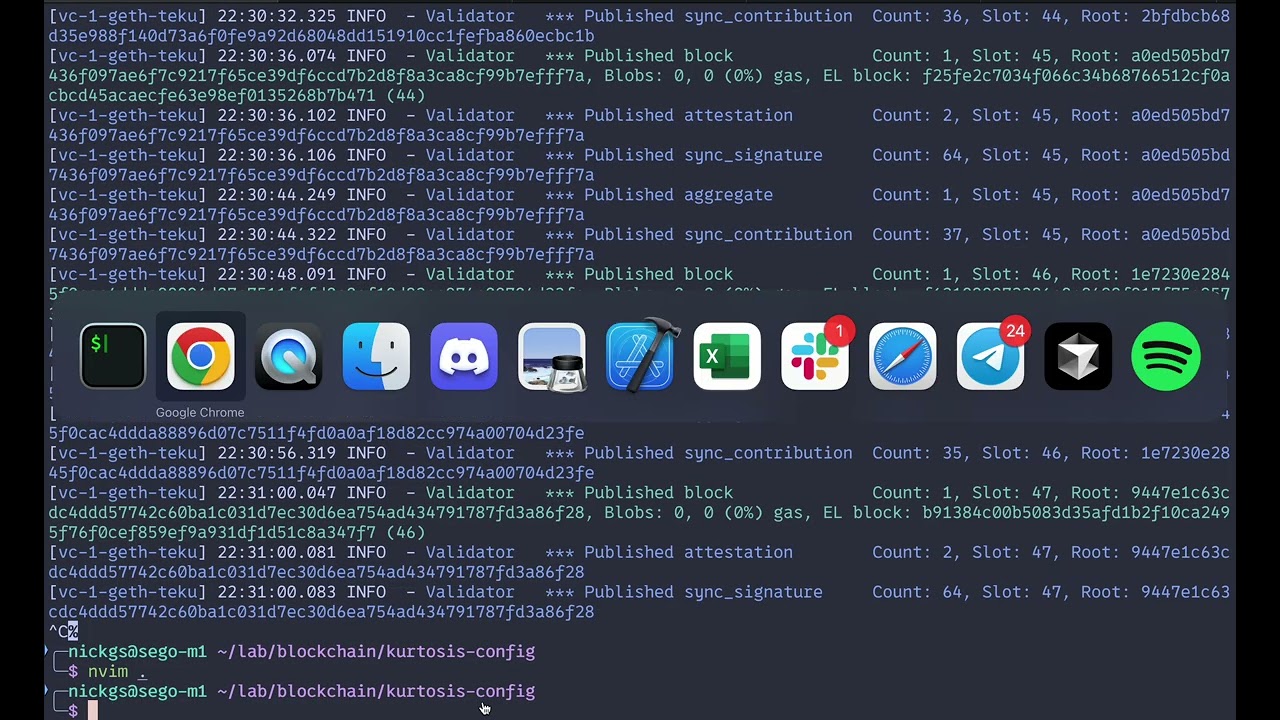Click the Slack notification badge showing 1
The height and width of the screenshot is (720, 1280).
pyautogui.click(x=840, y=331)
